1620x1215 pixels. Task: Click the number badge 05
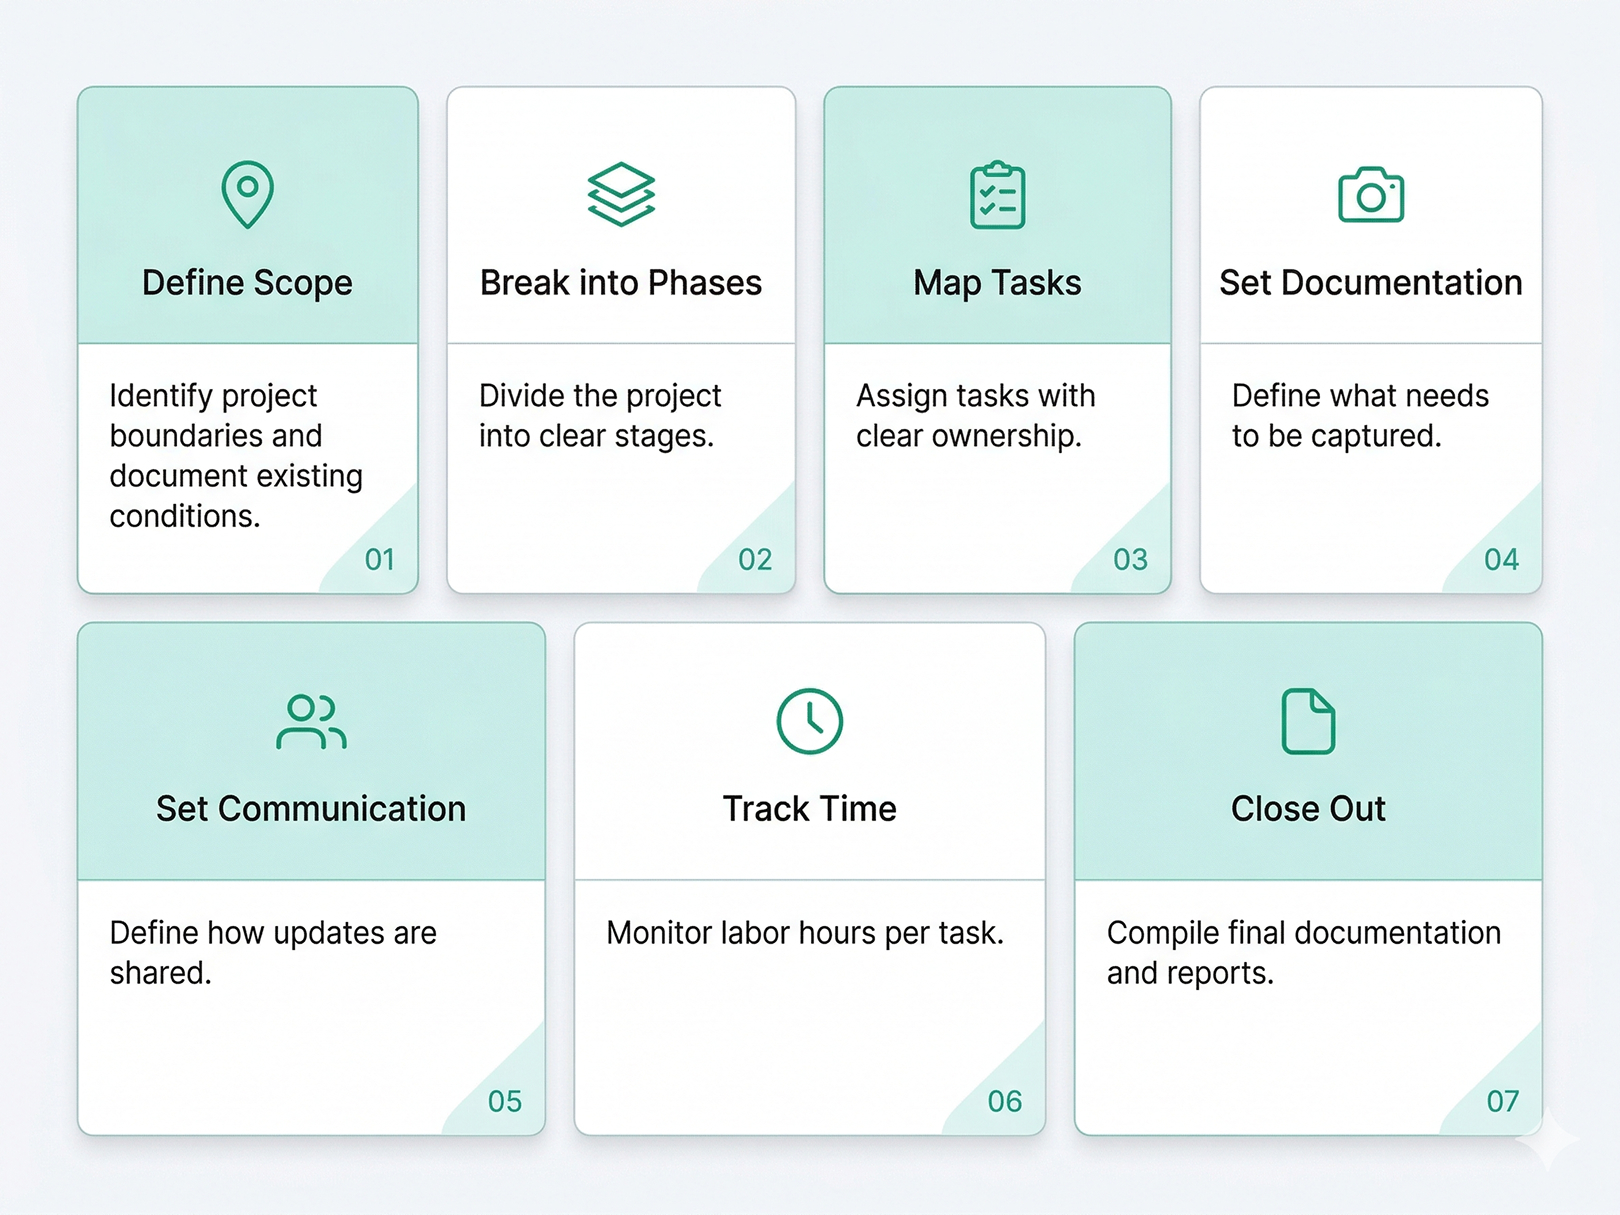point(506,1101)
